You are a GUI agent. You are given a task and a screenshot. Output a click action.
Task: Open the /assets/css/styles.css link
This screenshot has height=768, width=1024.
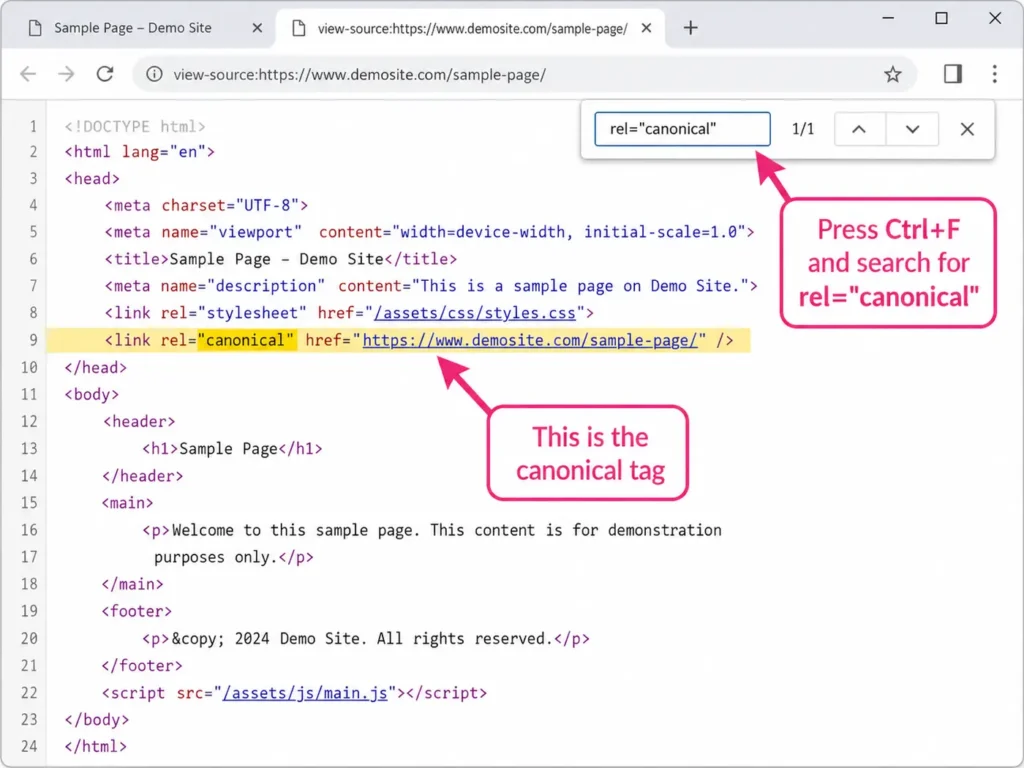pyautogui.click(x=475, y=313)
